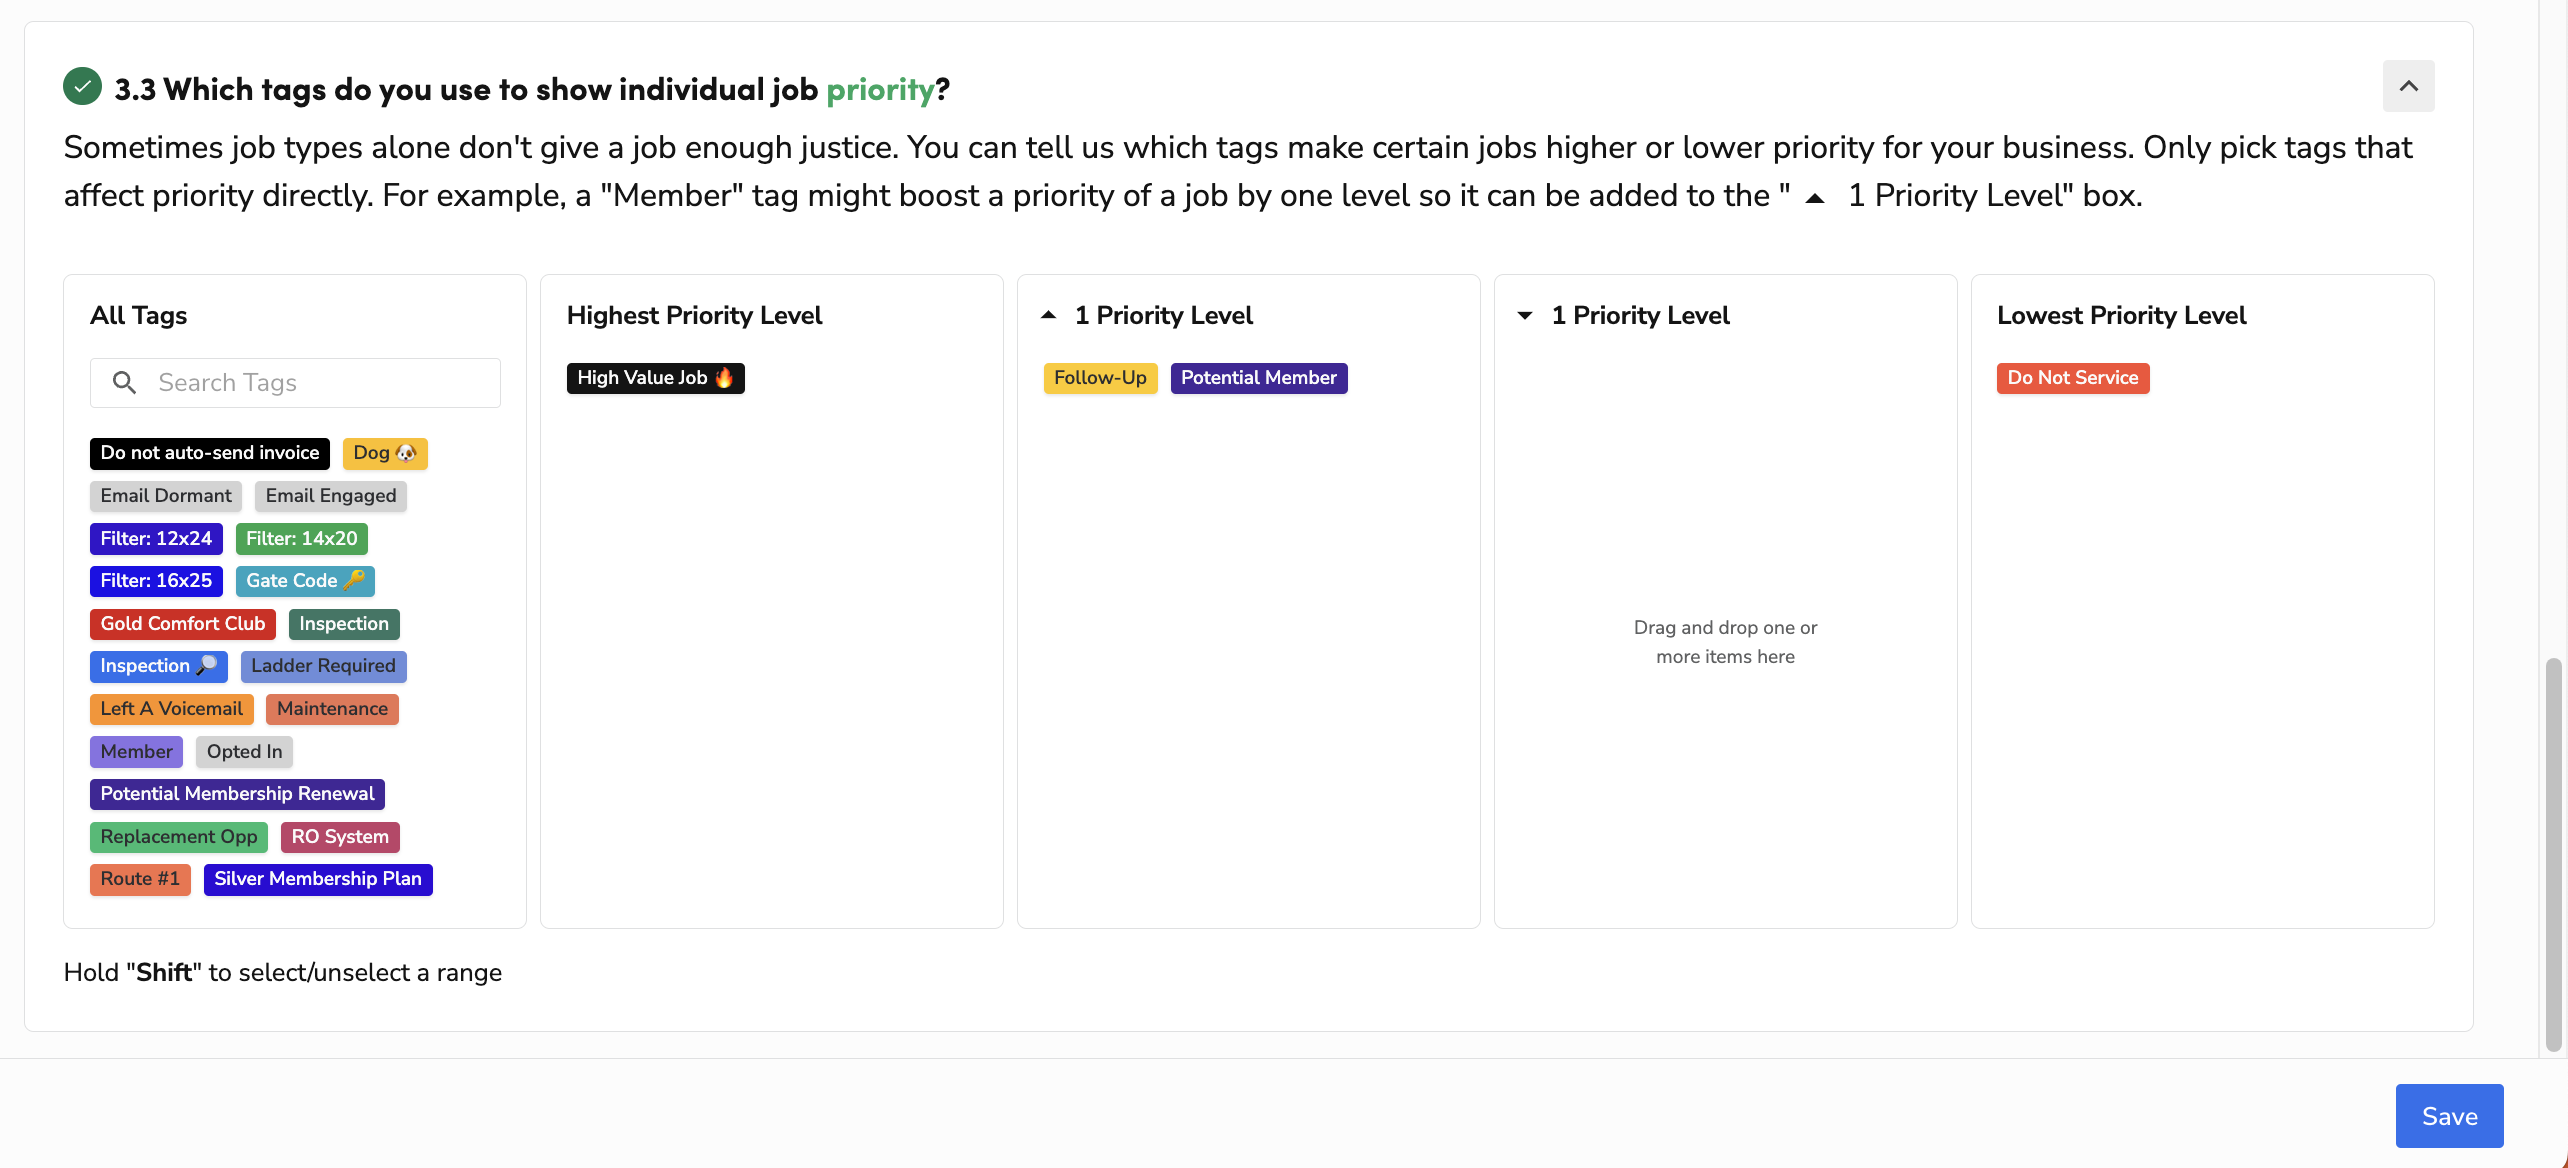Screen dimensions: 2568x1168
Task: Collapse question 3.3 using the top-right chevron
Action: pos(2409,86)
